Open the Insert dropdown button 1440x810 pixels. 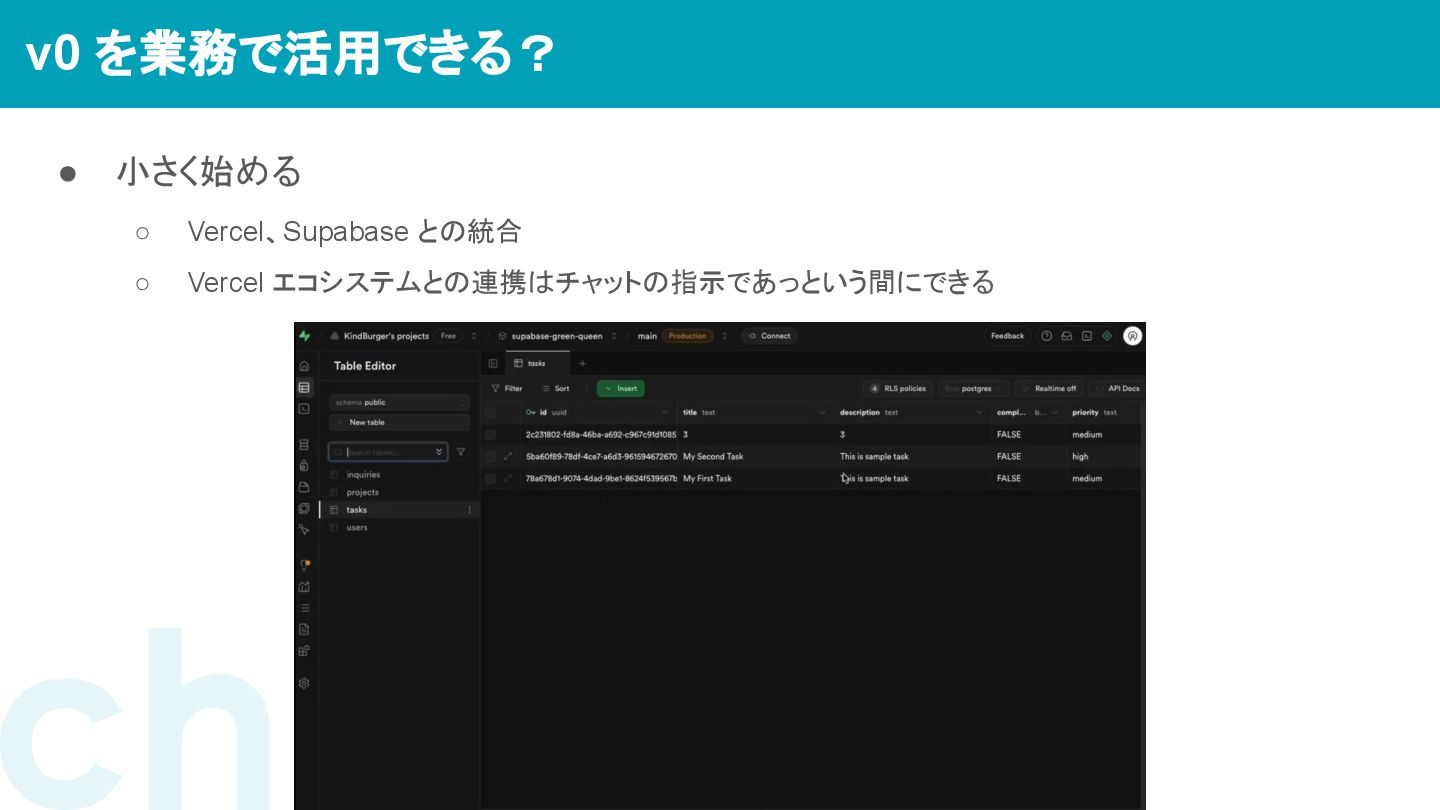coord(621,388)
